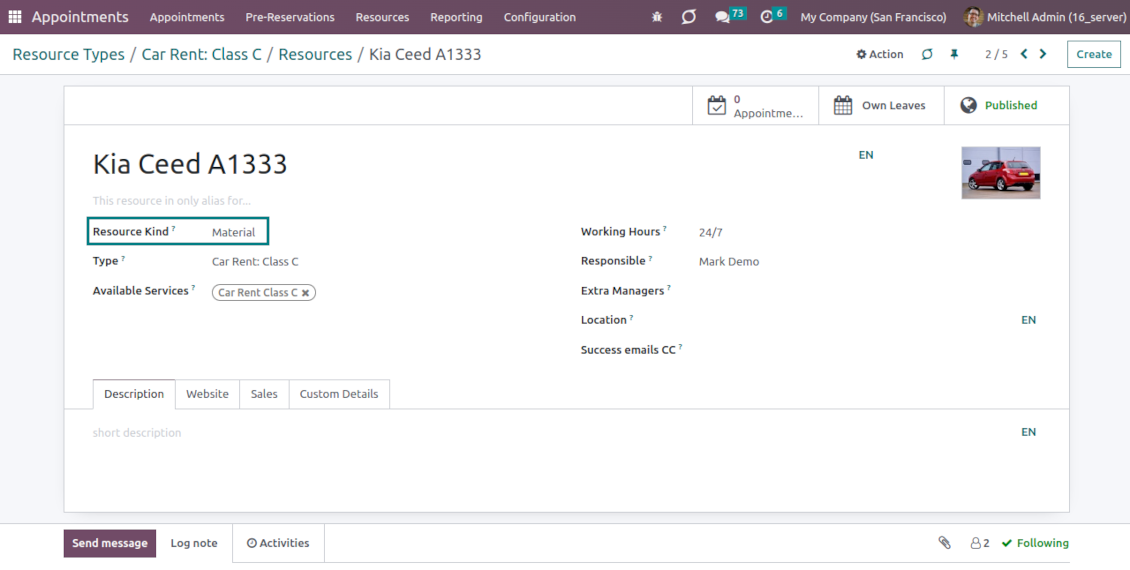The height and width of the screenshot is (570, 1130).
Task: Click the bug debug icon
Action: (x=657, y=17)
